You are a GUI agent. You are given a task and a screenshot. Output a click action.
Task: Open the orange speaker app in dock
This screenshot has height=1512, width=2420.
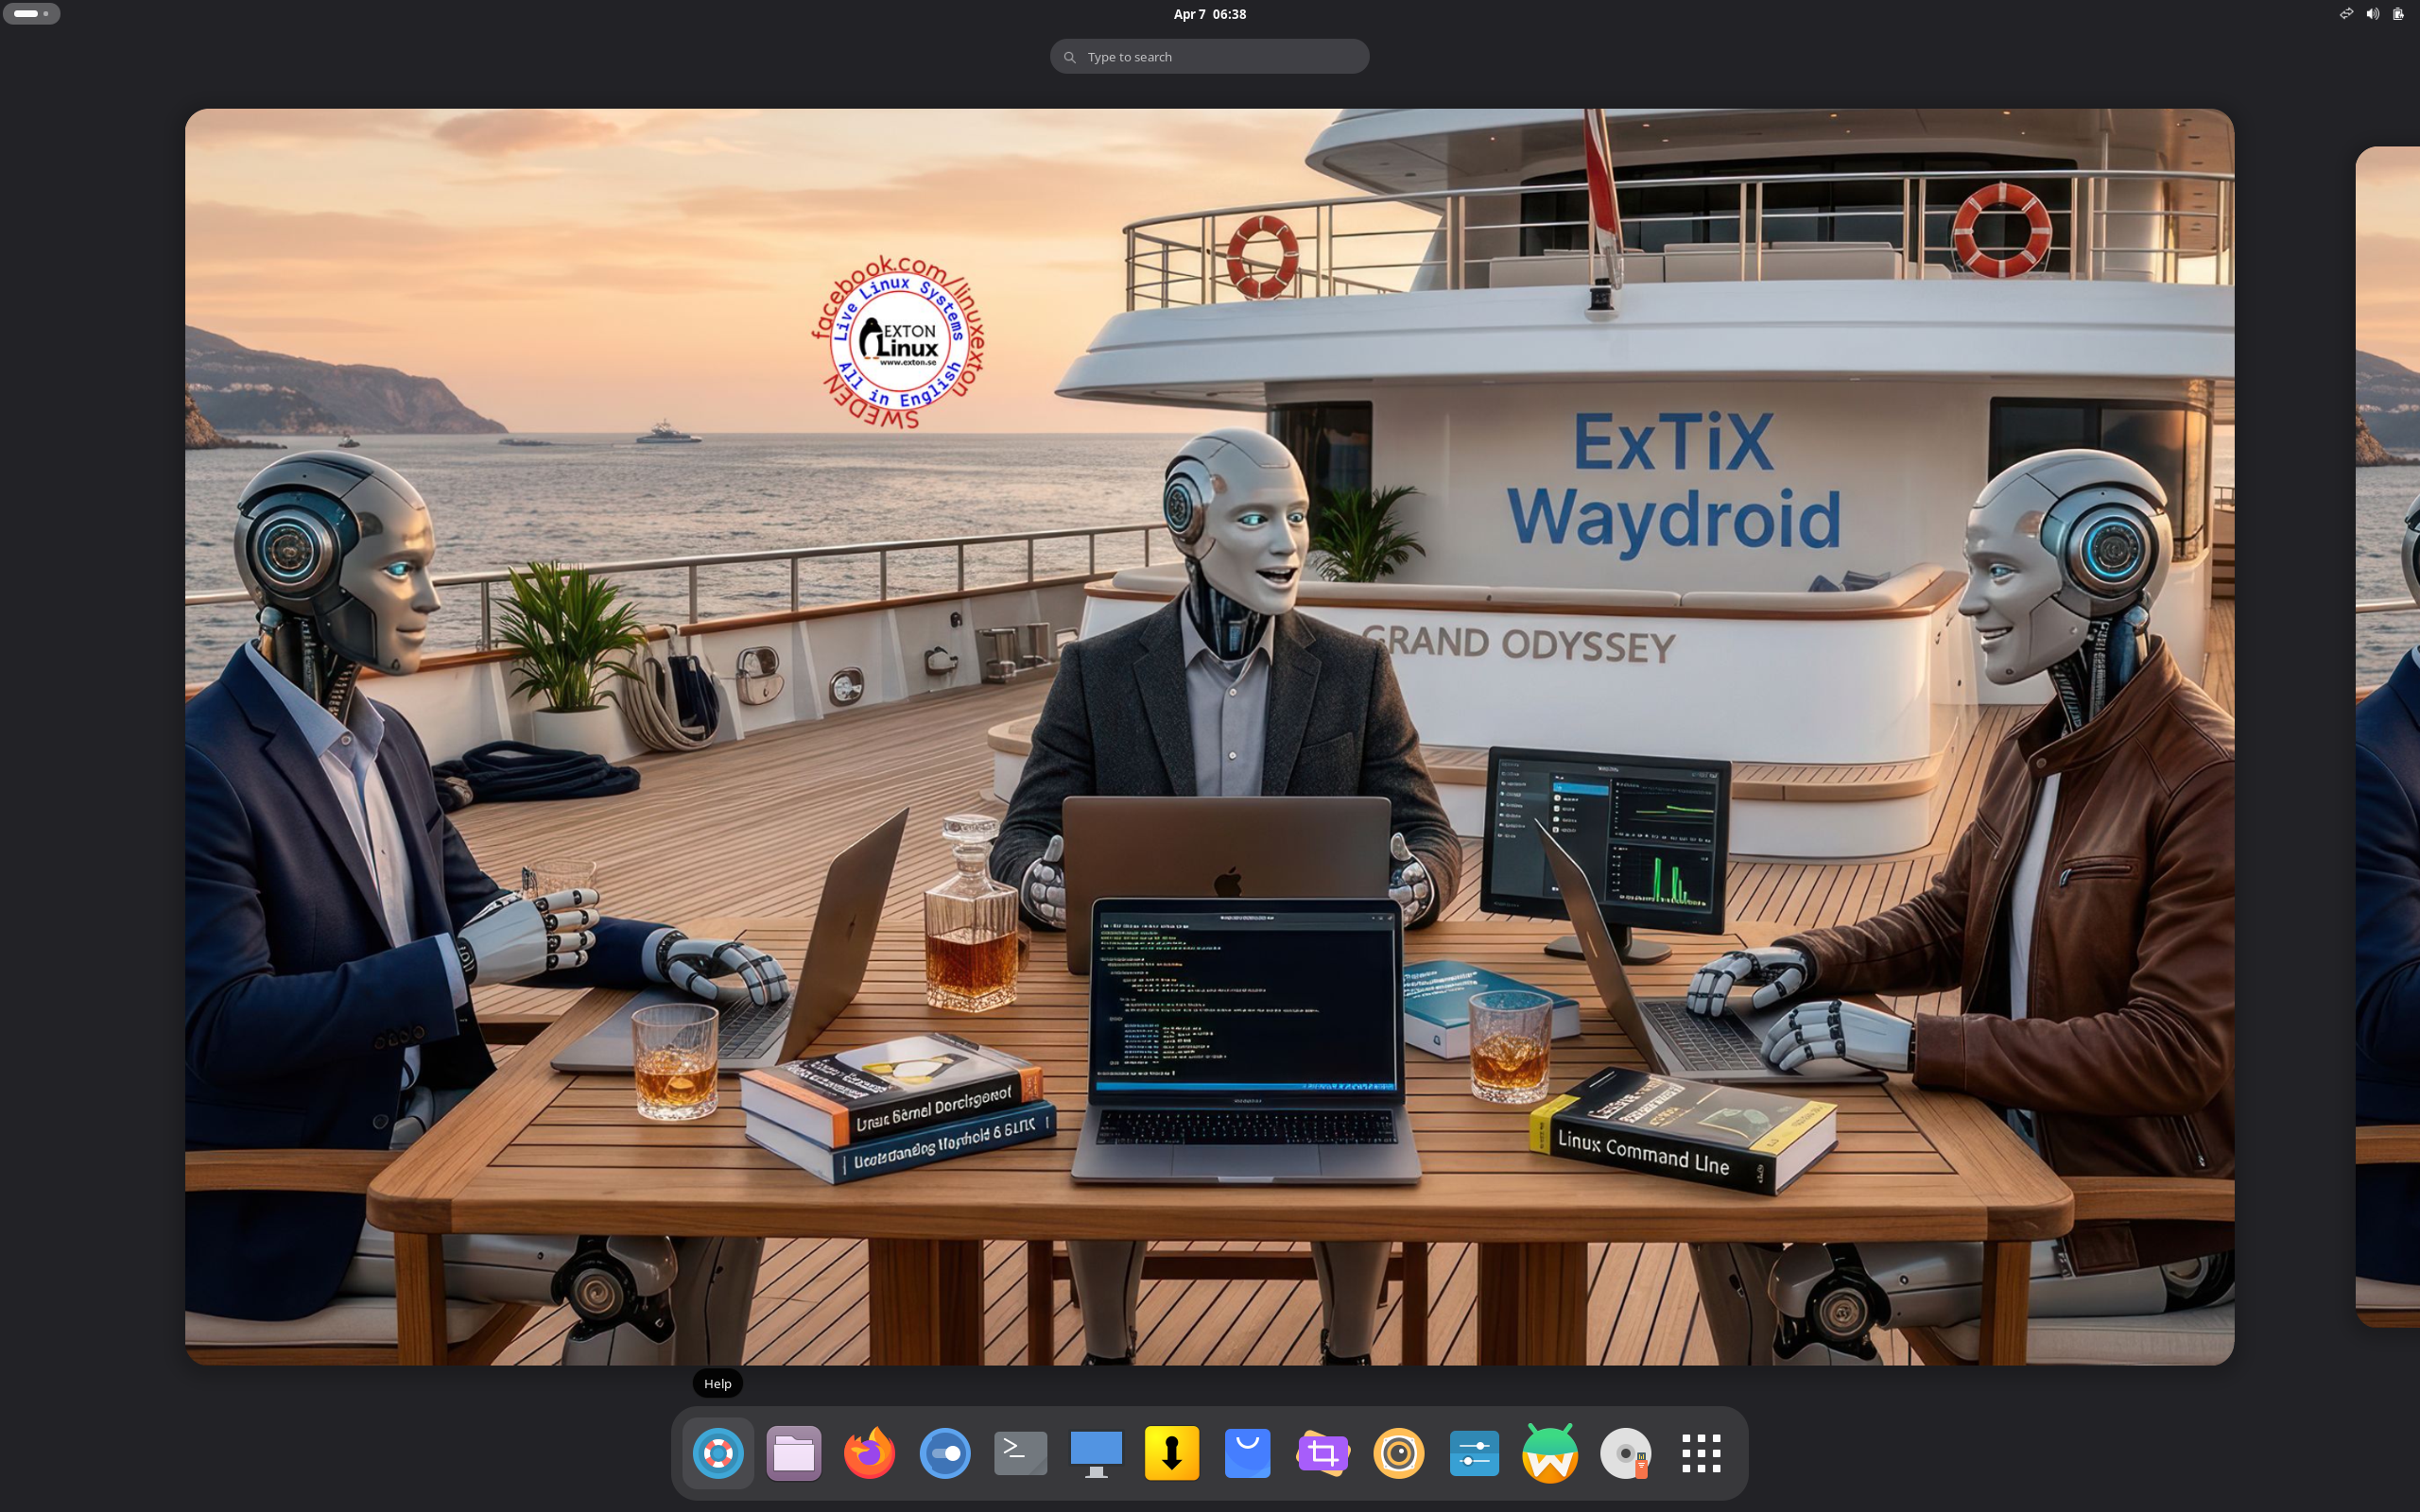click(1398, 1453)
